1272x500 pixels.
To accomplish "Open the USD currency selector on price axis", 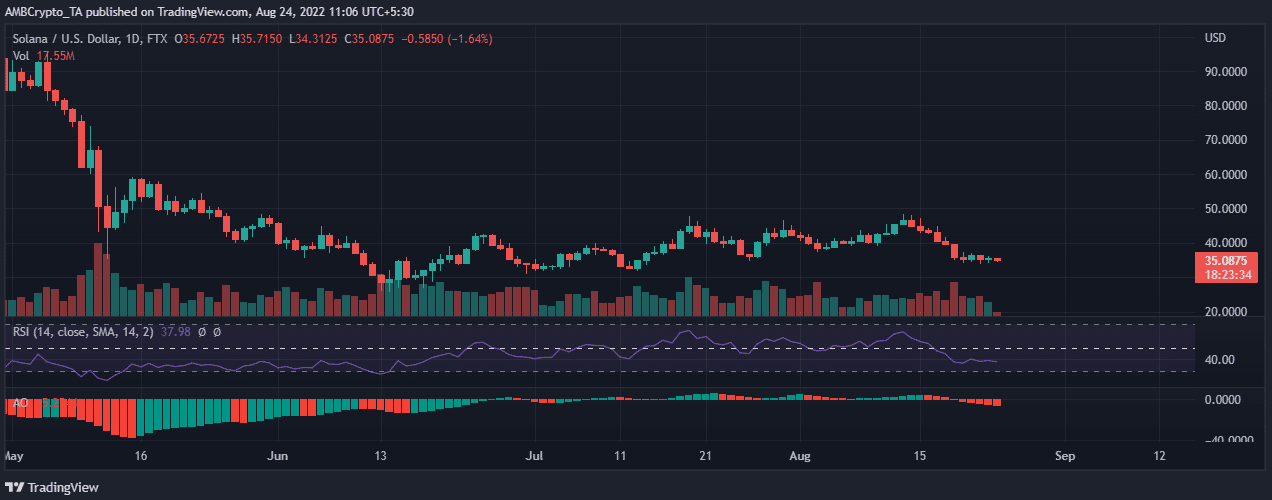I will [x=1215, y=39].
